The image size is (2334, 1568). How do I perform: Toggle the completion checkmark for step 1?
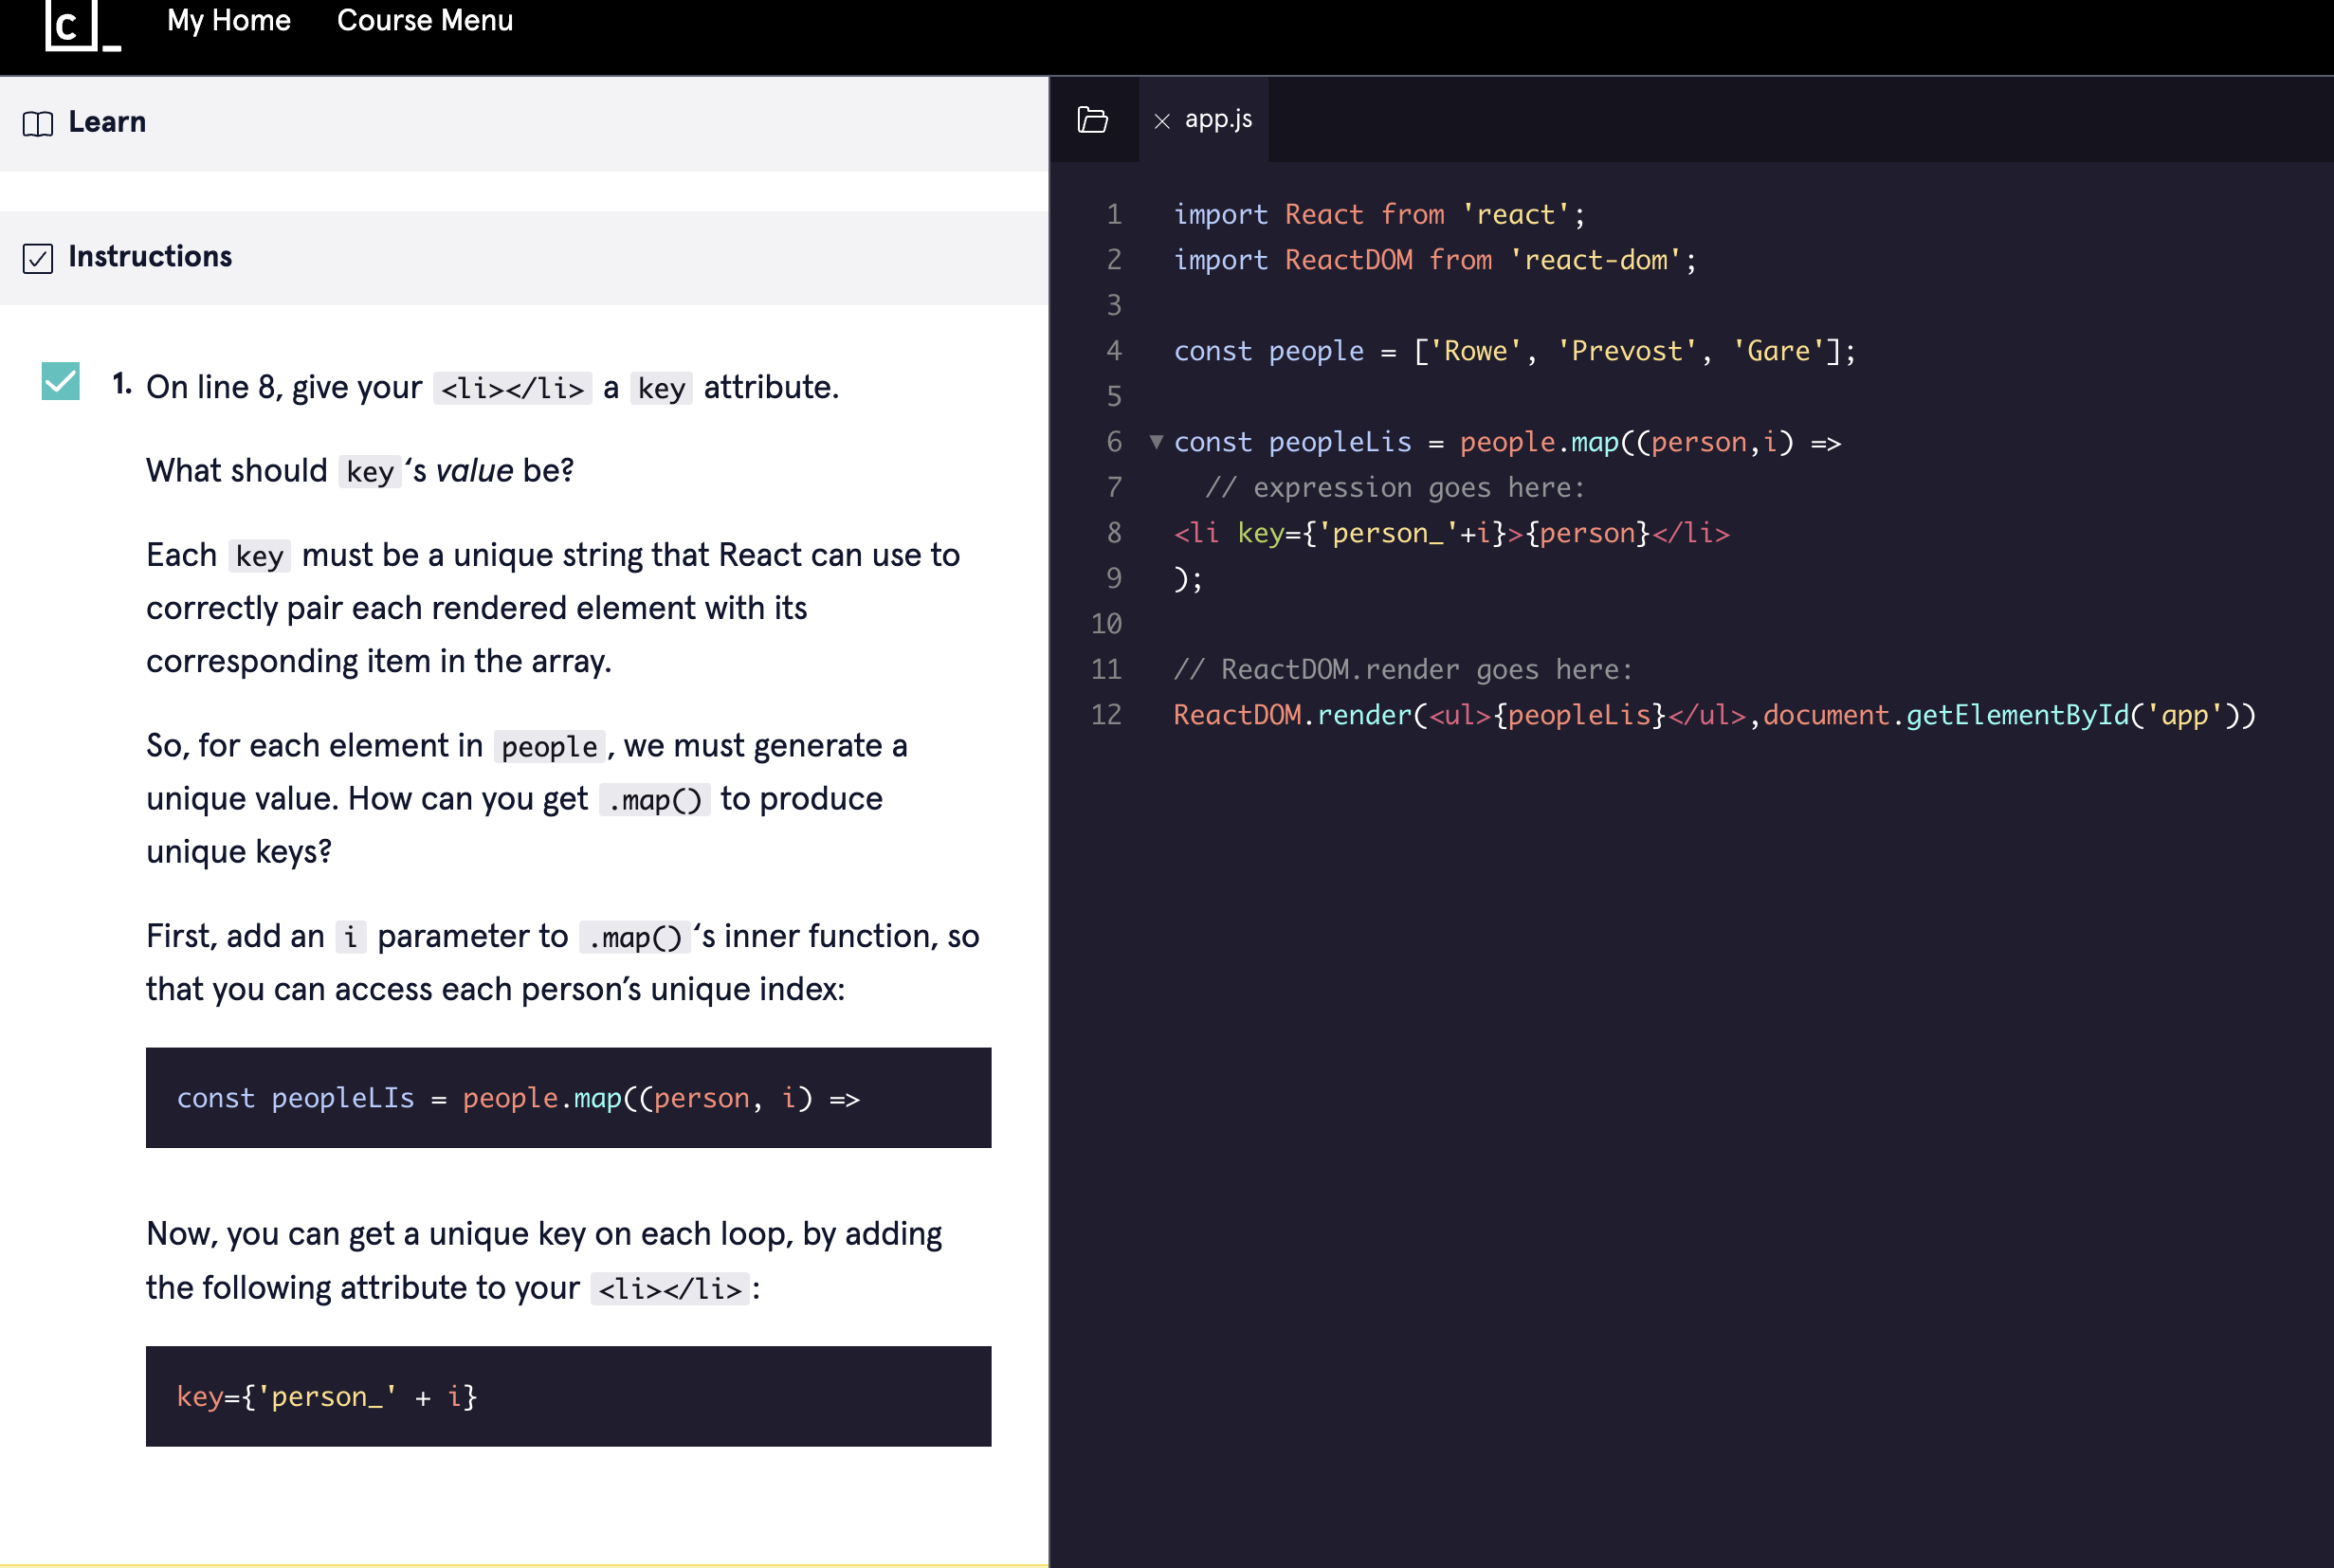pyautogui.click(x=60, y=382)
